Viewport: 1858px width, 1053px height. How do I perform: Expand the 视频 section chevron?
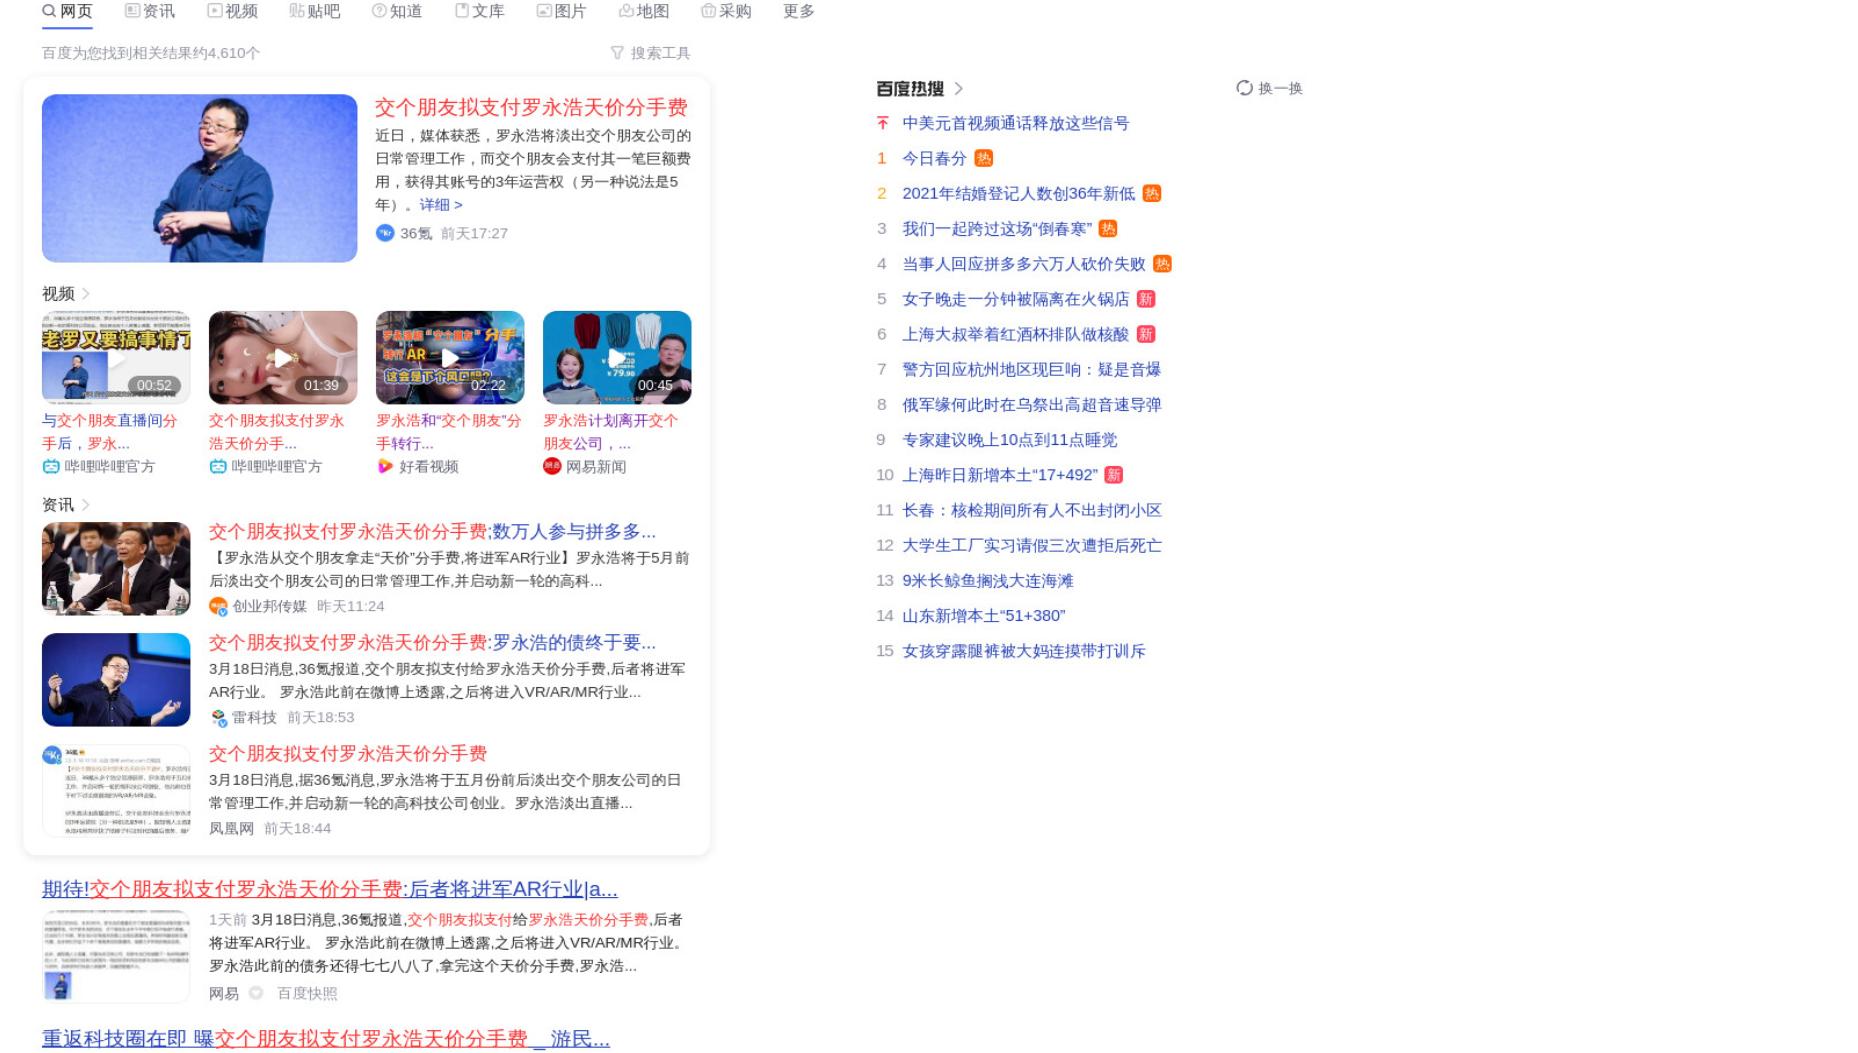pos(86,294)
